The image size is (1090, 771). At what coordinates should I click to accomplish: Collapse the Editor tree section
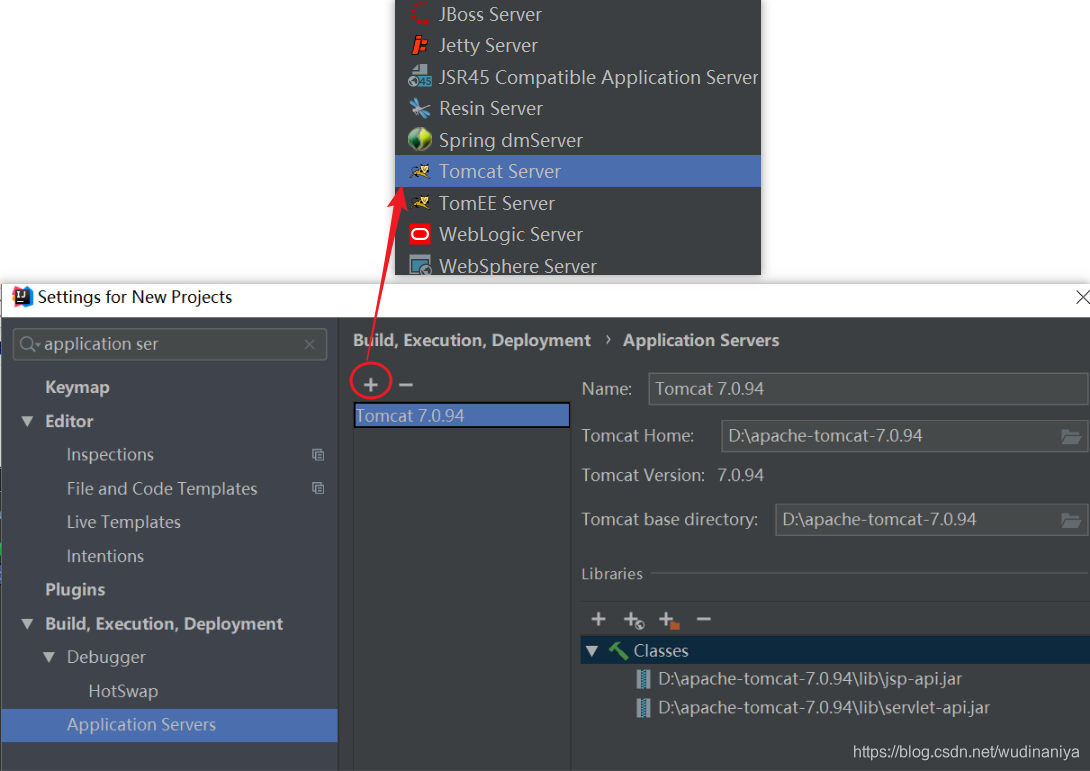[27, 421]
